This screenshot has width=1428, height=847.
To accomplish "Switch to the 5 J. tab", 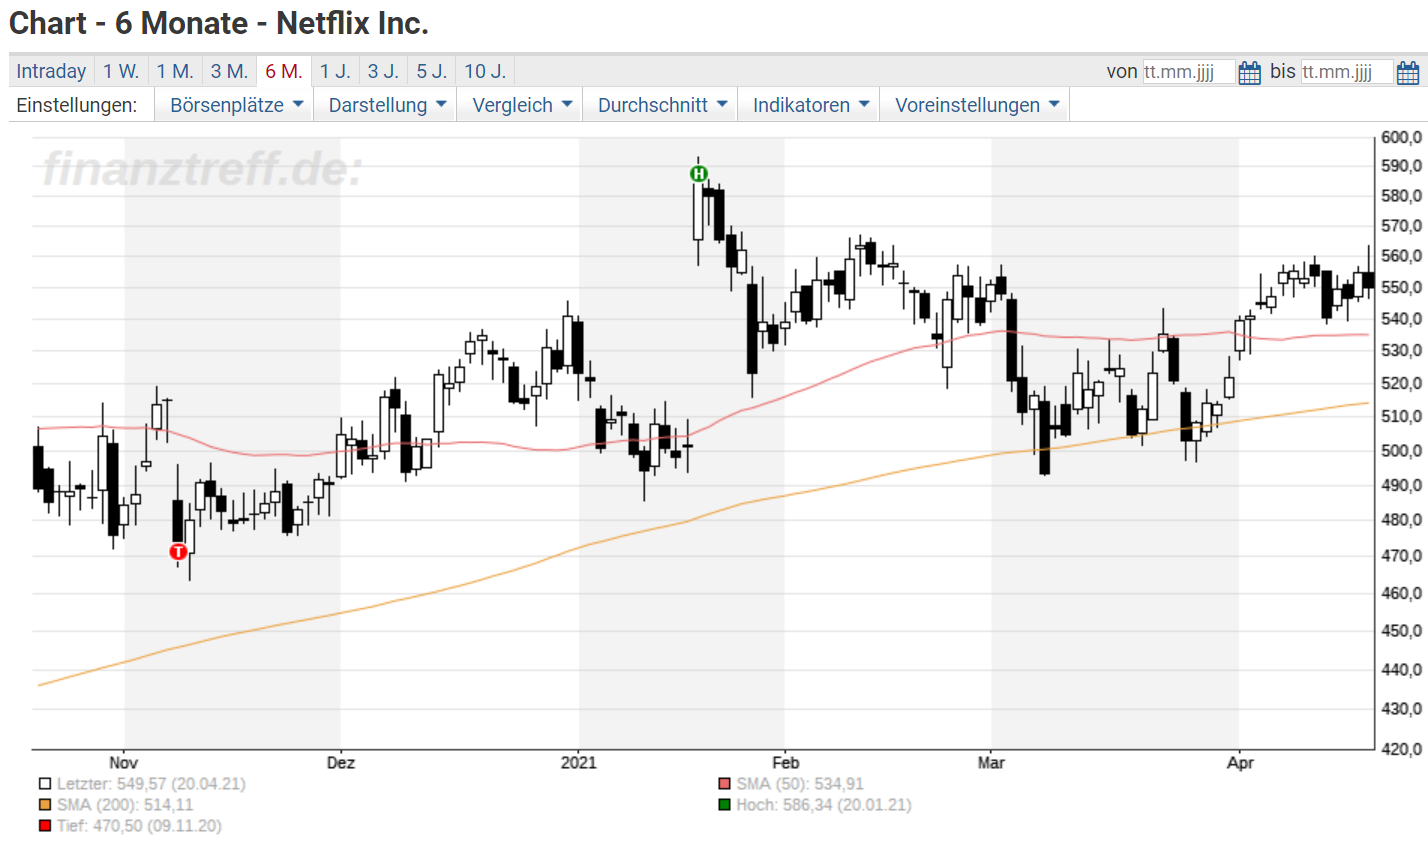I will tap(432, 71).
